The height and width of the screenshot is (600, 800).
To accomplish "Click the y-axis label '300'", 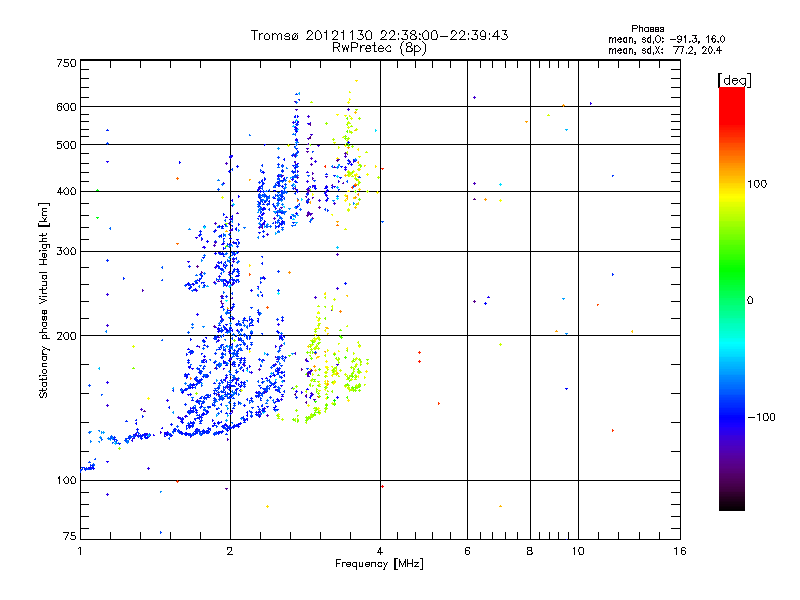I will (x=66, y=252).
